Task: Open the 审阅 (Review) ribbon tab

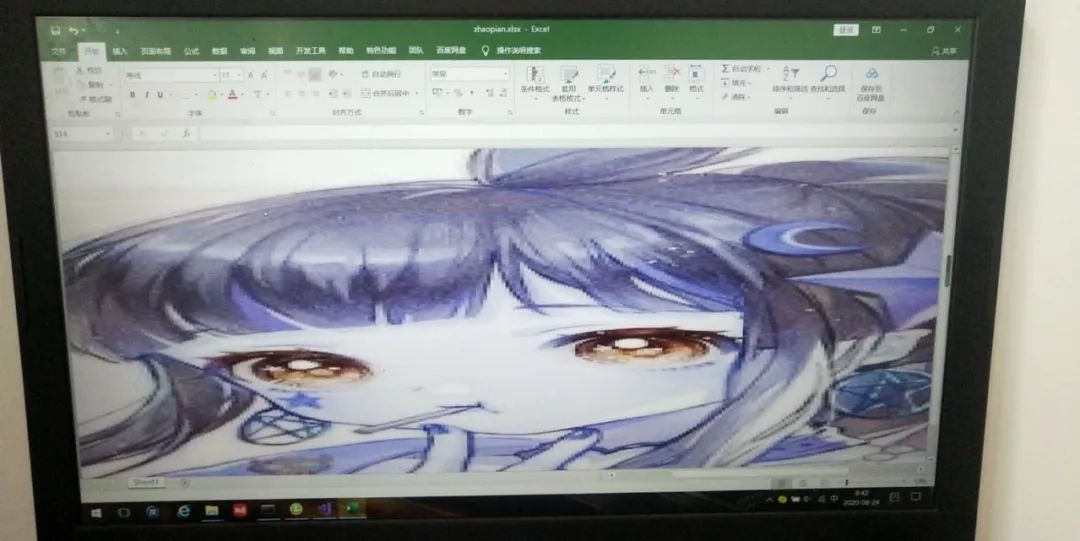Action: [247, 51]
